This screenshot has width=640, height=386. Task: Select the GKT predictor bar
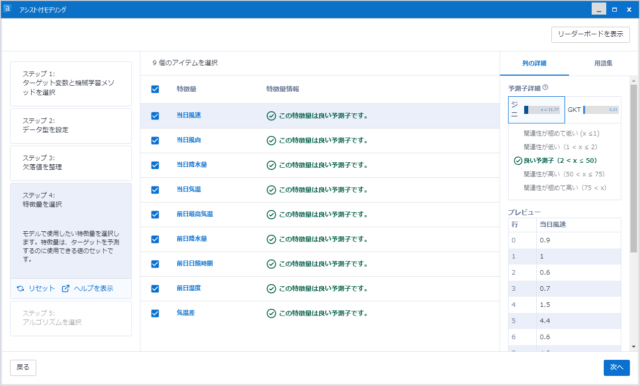tap(593, 110)
